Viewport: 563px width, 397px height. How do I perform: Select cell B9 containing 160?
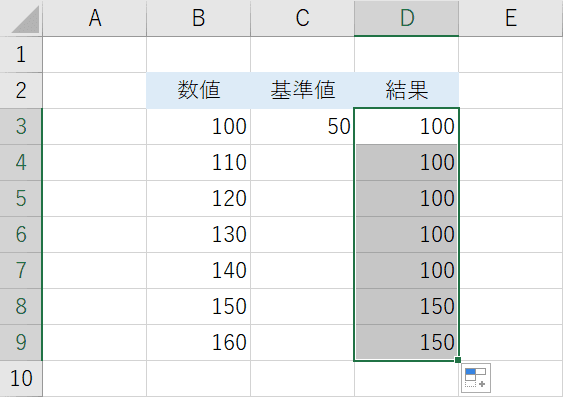(x=199, y=342)
